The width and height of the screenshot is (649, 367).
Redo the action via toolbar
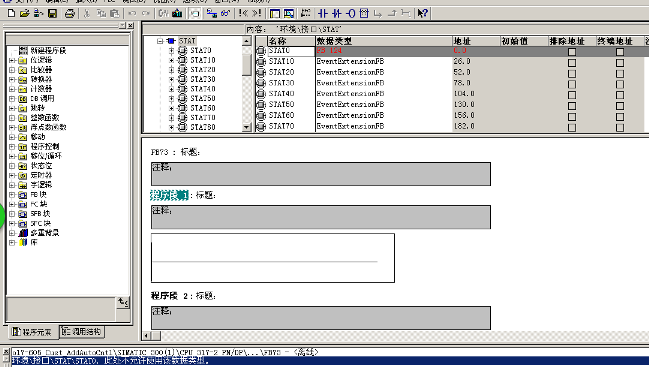pos(146,14)
